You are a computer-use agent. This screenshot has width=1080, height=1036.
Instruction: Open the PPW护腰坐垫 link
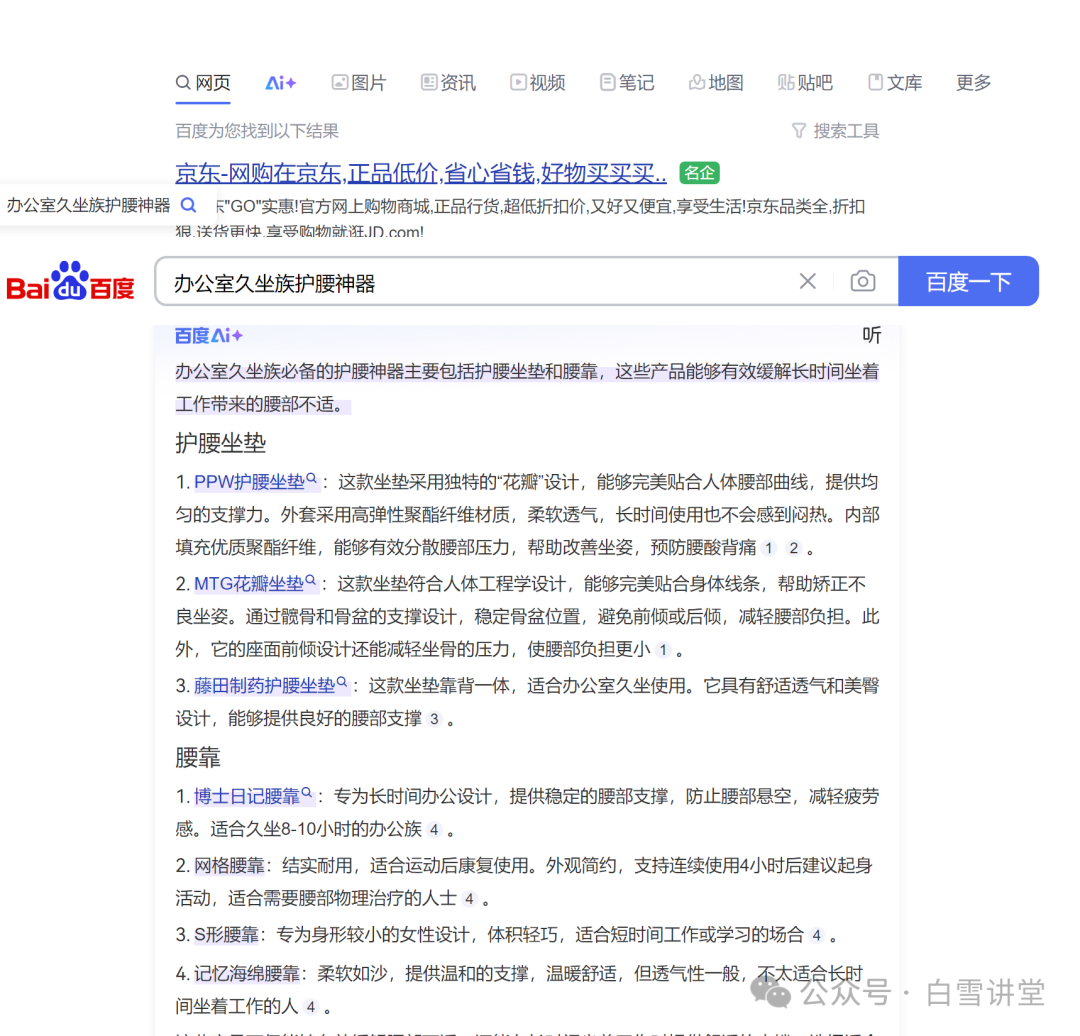coord(249,482)
